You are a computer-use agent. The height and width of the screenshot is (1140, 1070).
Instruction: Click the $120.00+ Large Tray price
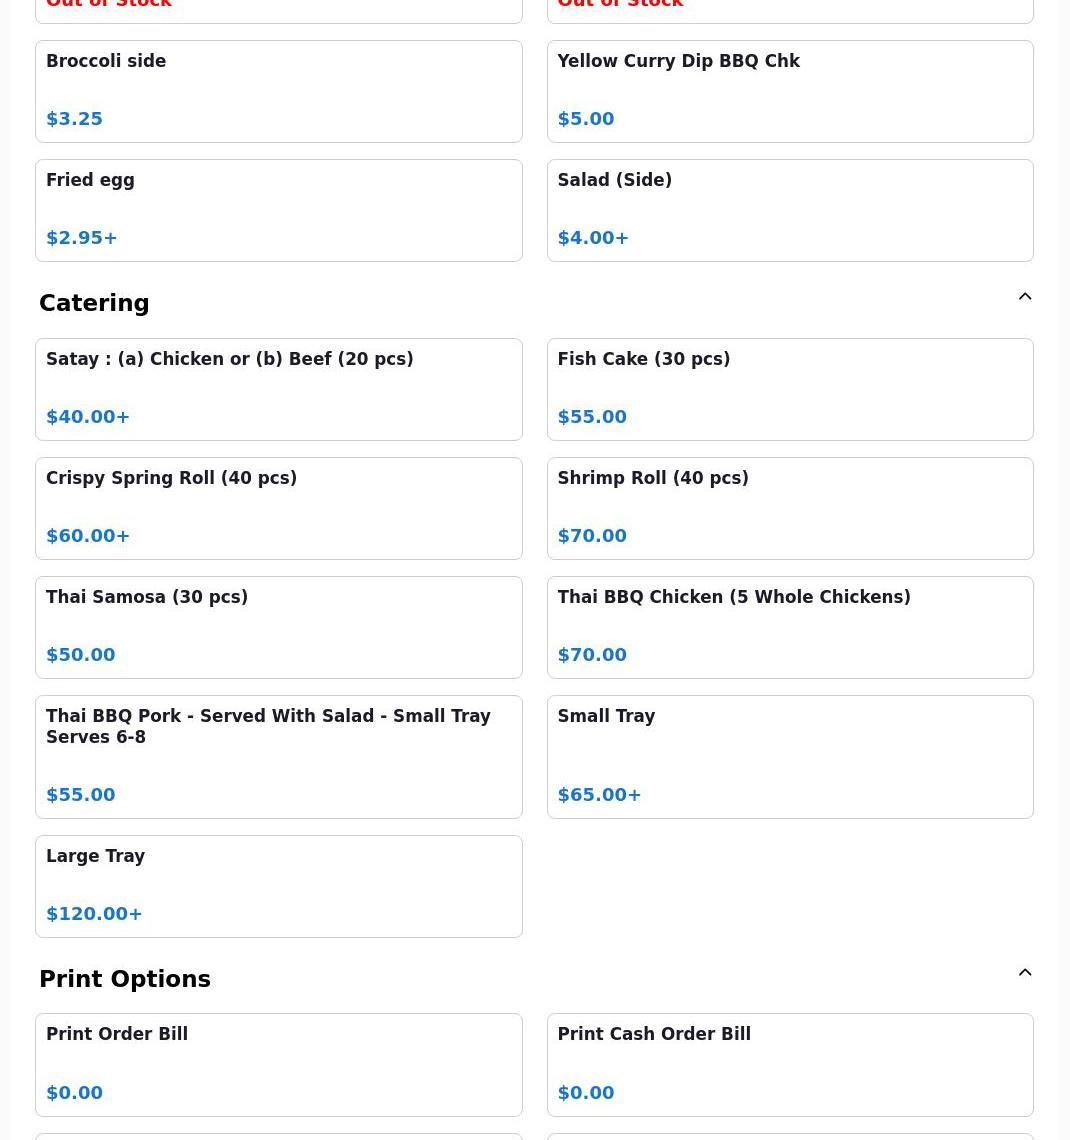[x=94, y=914]
